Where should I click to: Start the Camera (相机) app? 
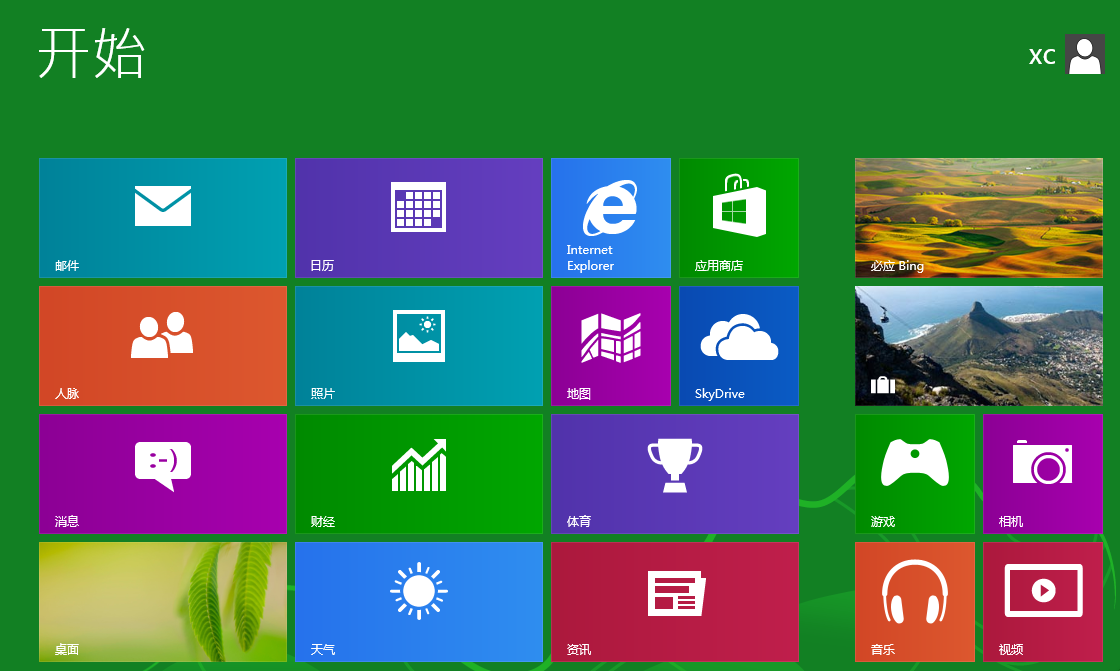1043,473
